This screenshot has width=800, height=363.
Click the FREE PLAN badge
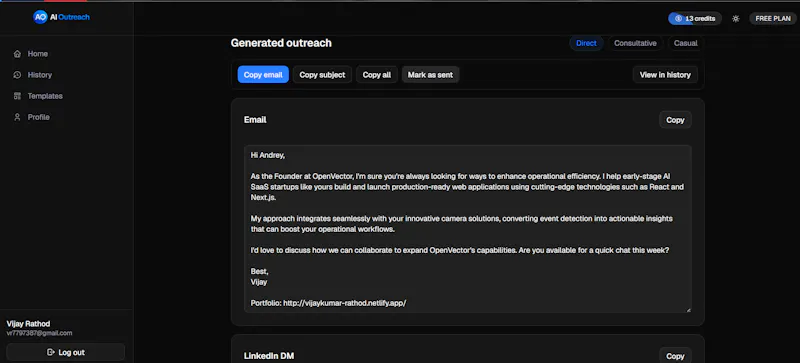coord(772,18)
